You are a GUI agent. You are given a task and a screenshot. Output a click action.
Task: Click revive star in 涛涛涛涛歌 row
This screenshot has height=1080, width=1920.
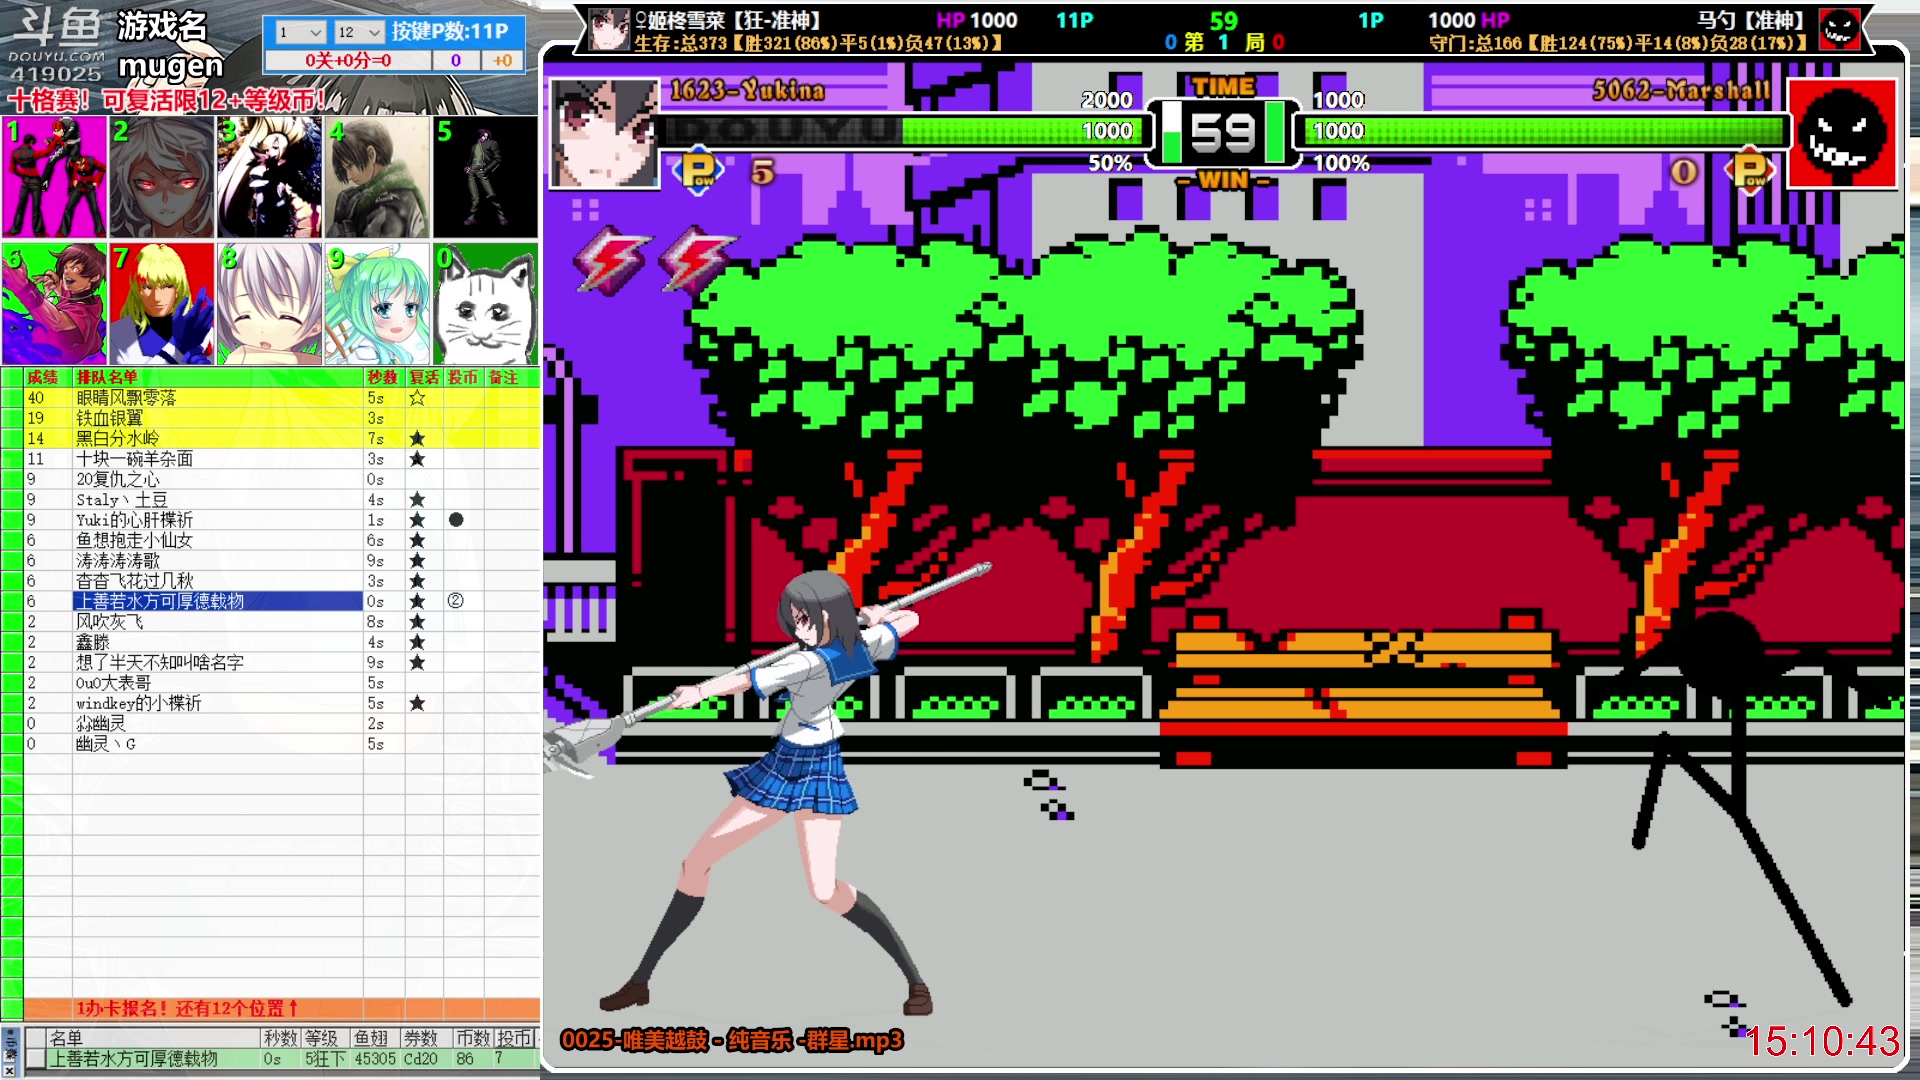coord(417,561)
